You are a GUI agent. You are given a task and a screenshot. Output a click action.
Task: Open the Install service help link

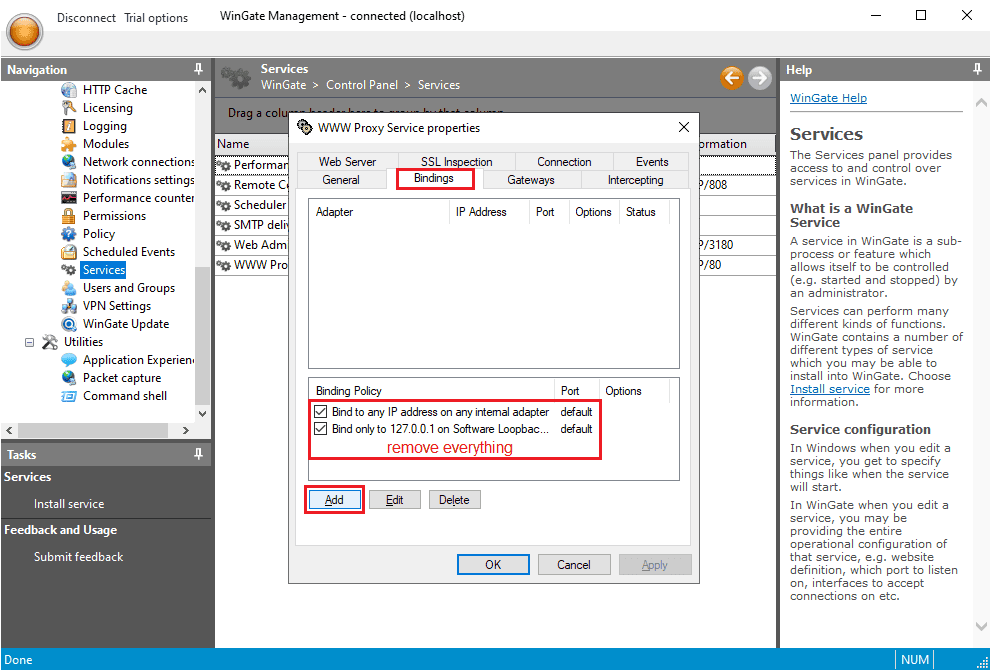pos(830,389)
